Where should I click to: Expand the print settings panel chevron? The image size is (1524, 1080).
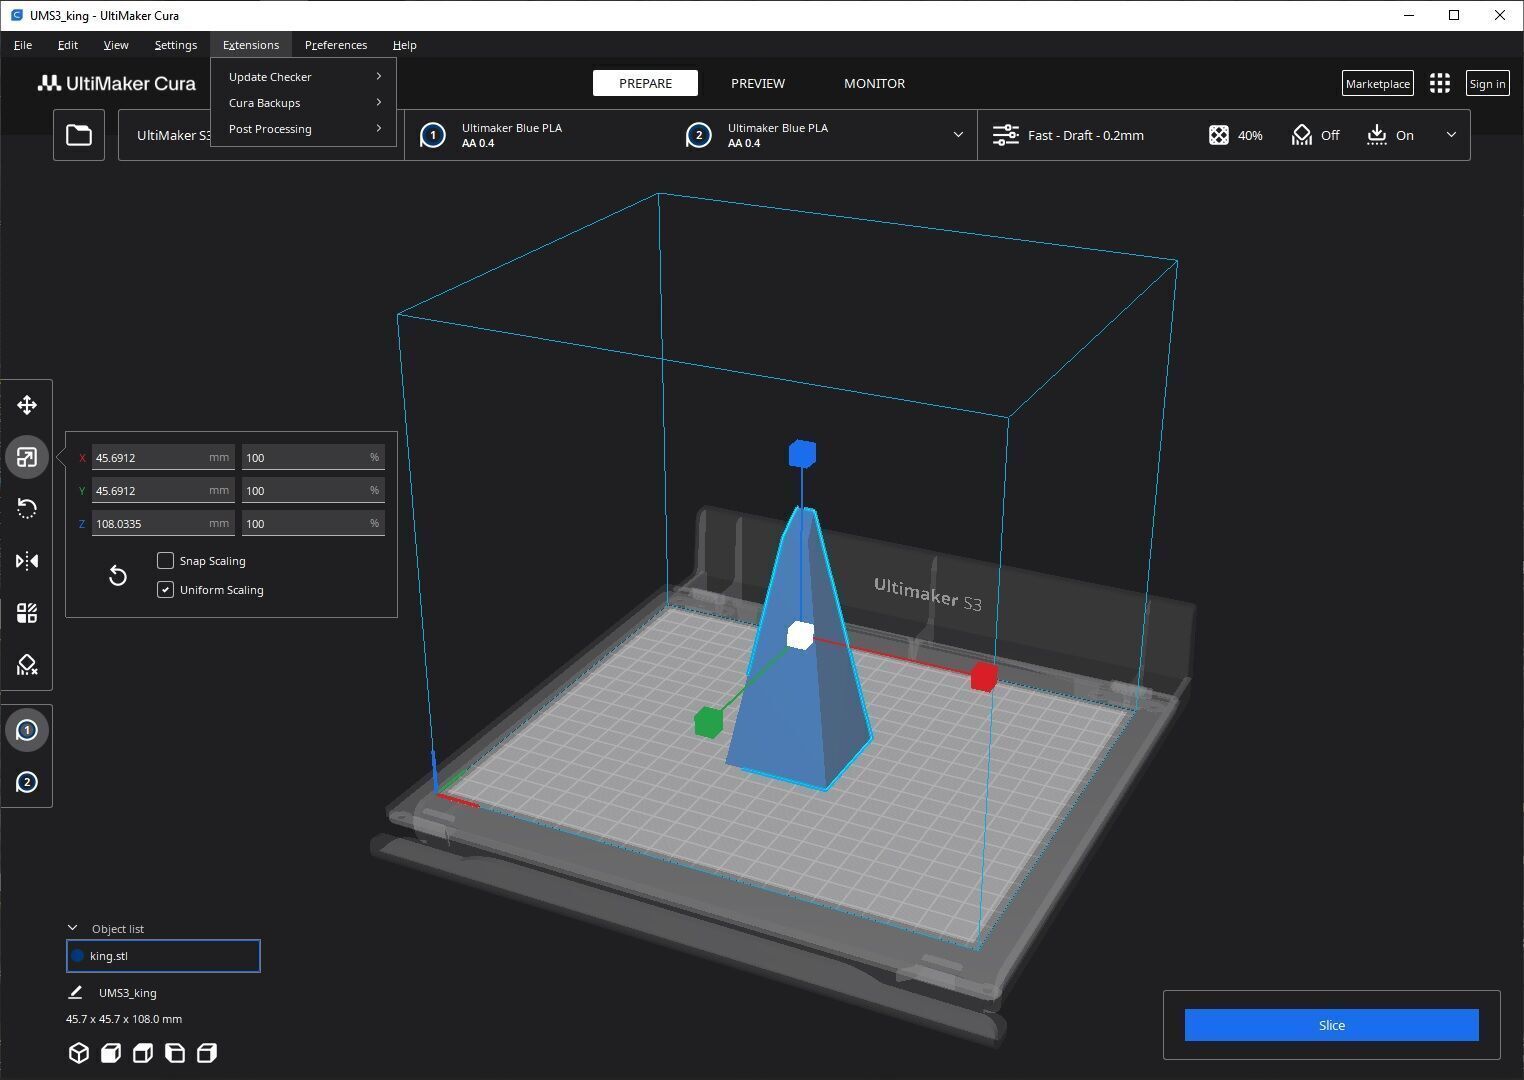coord(1451,135)
